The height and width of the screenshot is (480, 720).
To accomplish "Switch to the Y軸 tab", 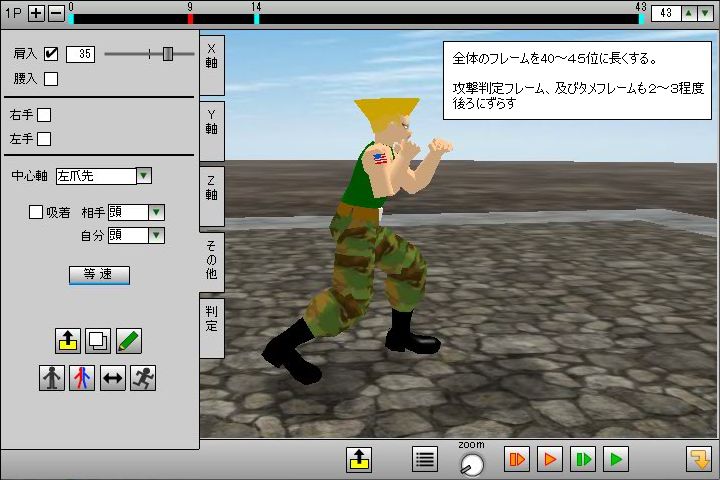I will [x=212, y=130].
